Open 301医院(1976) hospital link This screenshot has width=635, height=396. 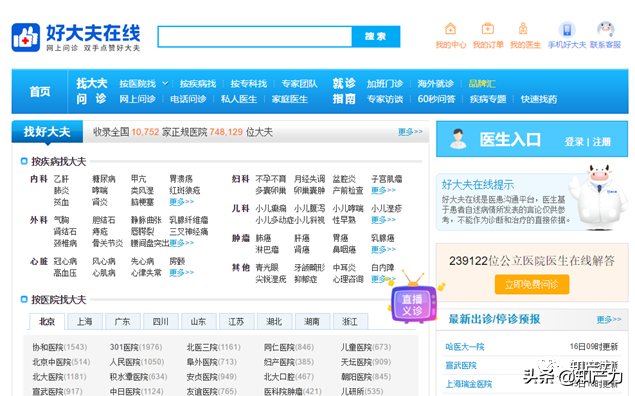coord(136,347)
